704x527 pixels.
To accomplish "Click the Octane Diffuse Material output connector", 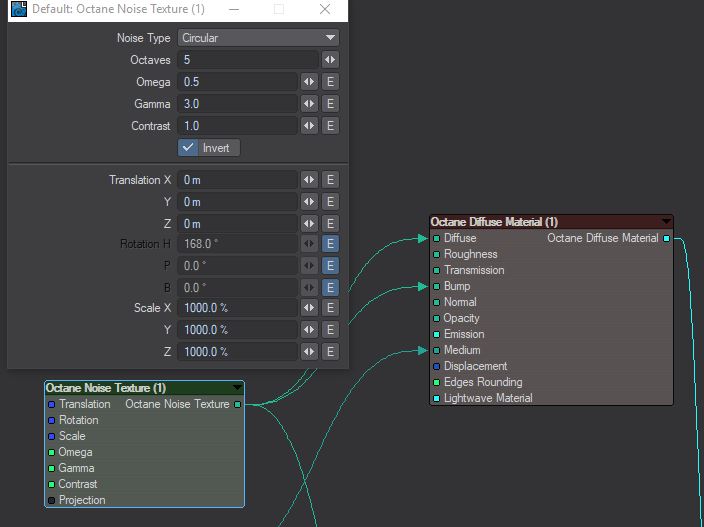I will coord(667,238).
